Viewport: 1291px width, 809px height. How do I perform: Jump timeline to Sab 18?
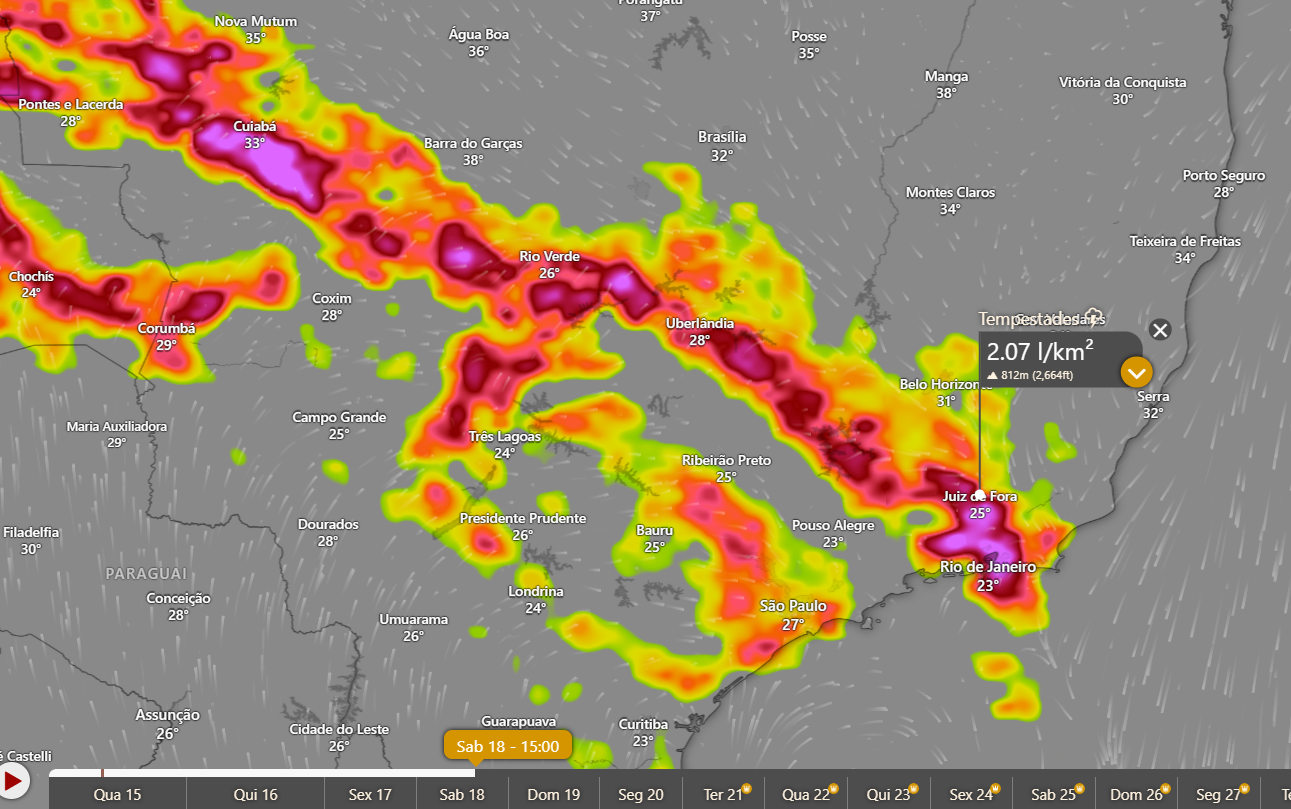click(462, 795)
